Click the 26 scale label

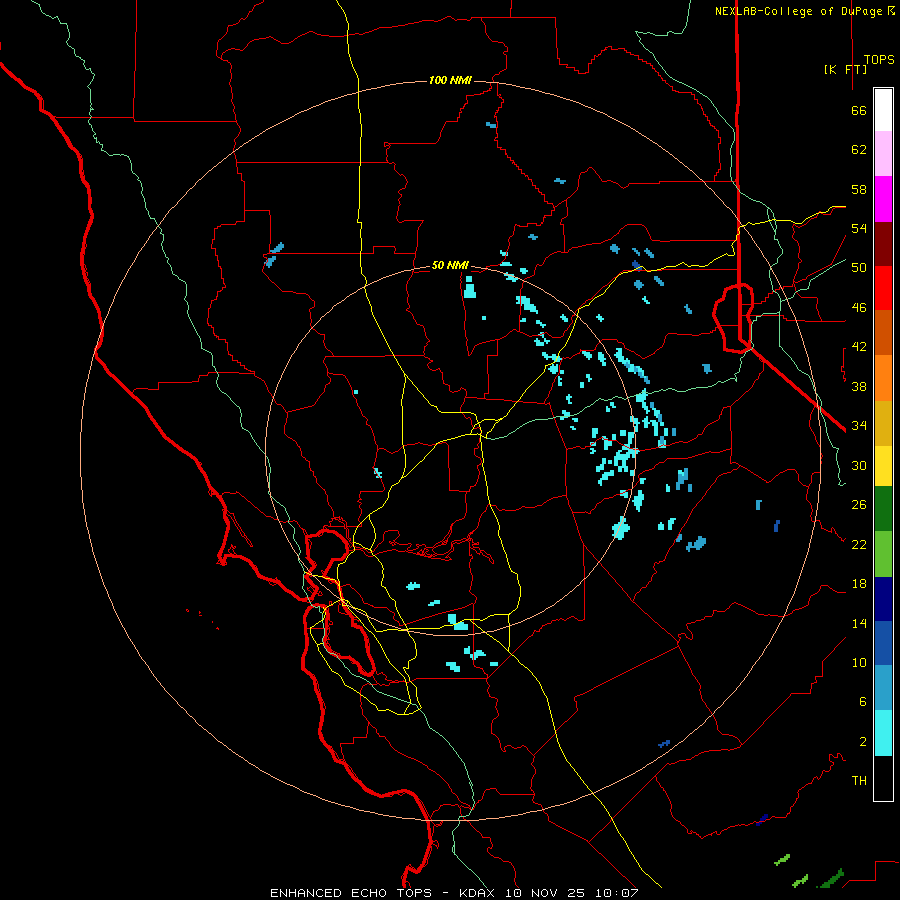[859, 505]
